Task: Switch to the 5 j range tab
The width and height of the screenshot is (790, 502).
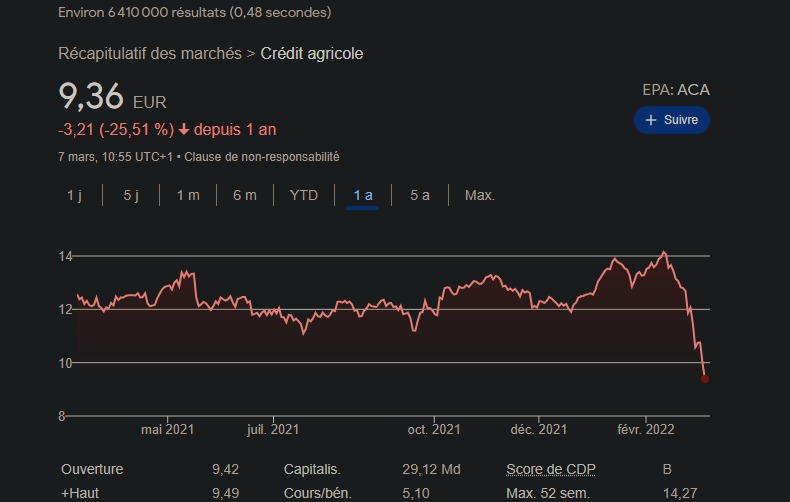Action: pyautogui.click(x=131, y=195)
